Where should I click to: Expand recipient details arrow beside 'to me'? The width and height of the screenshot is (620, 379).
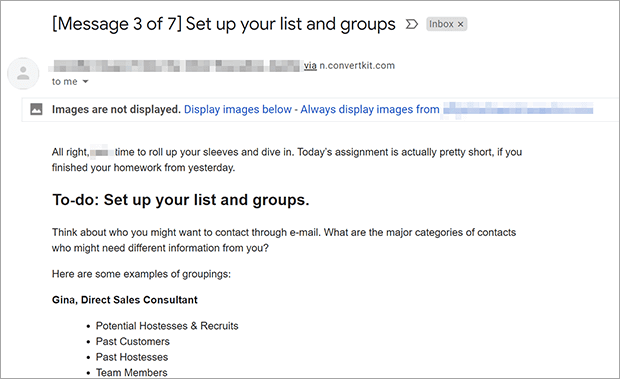85,82
